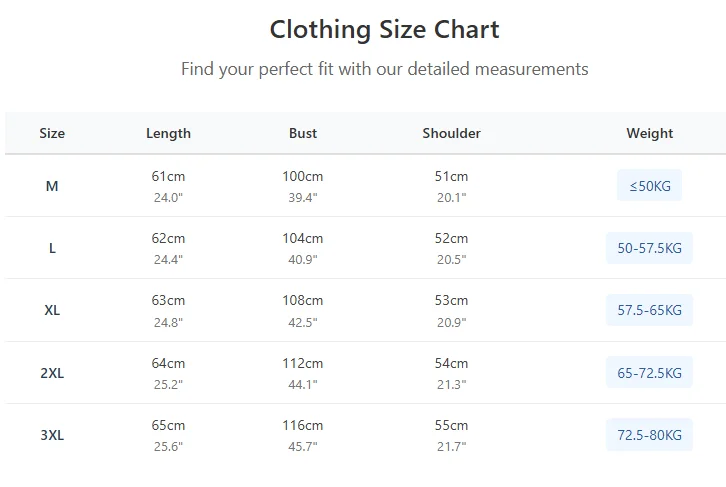Click the Bust column header

tap(303, 133)
